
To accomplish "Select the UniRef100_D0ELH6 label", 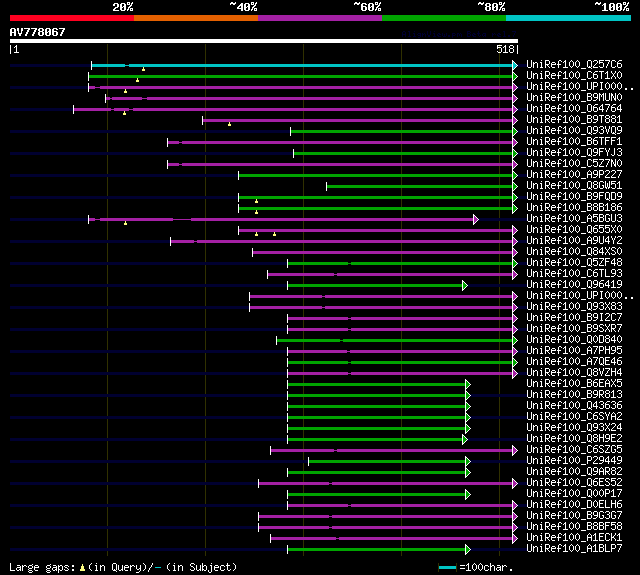I will pyautogui.click(x=574, y=505).
